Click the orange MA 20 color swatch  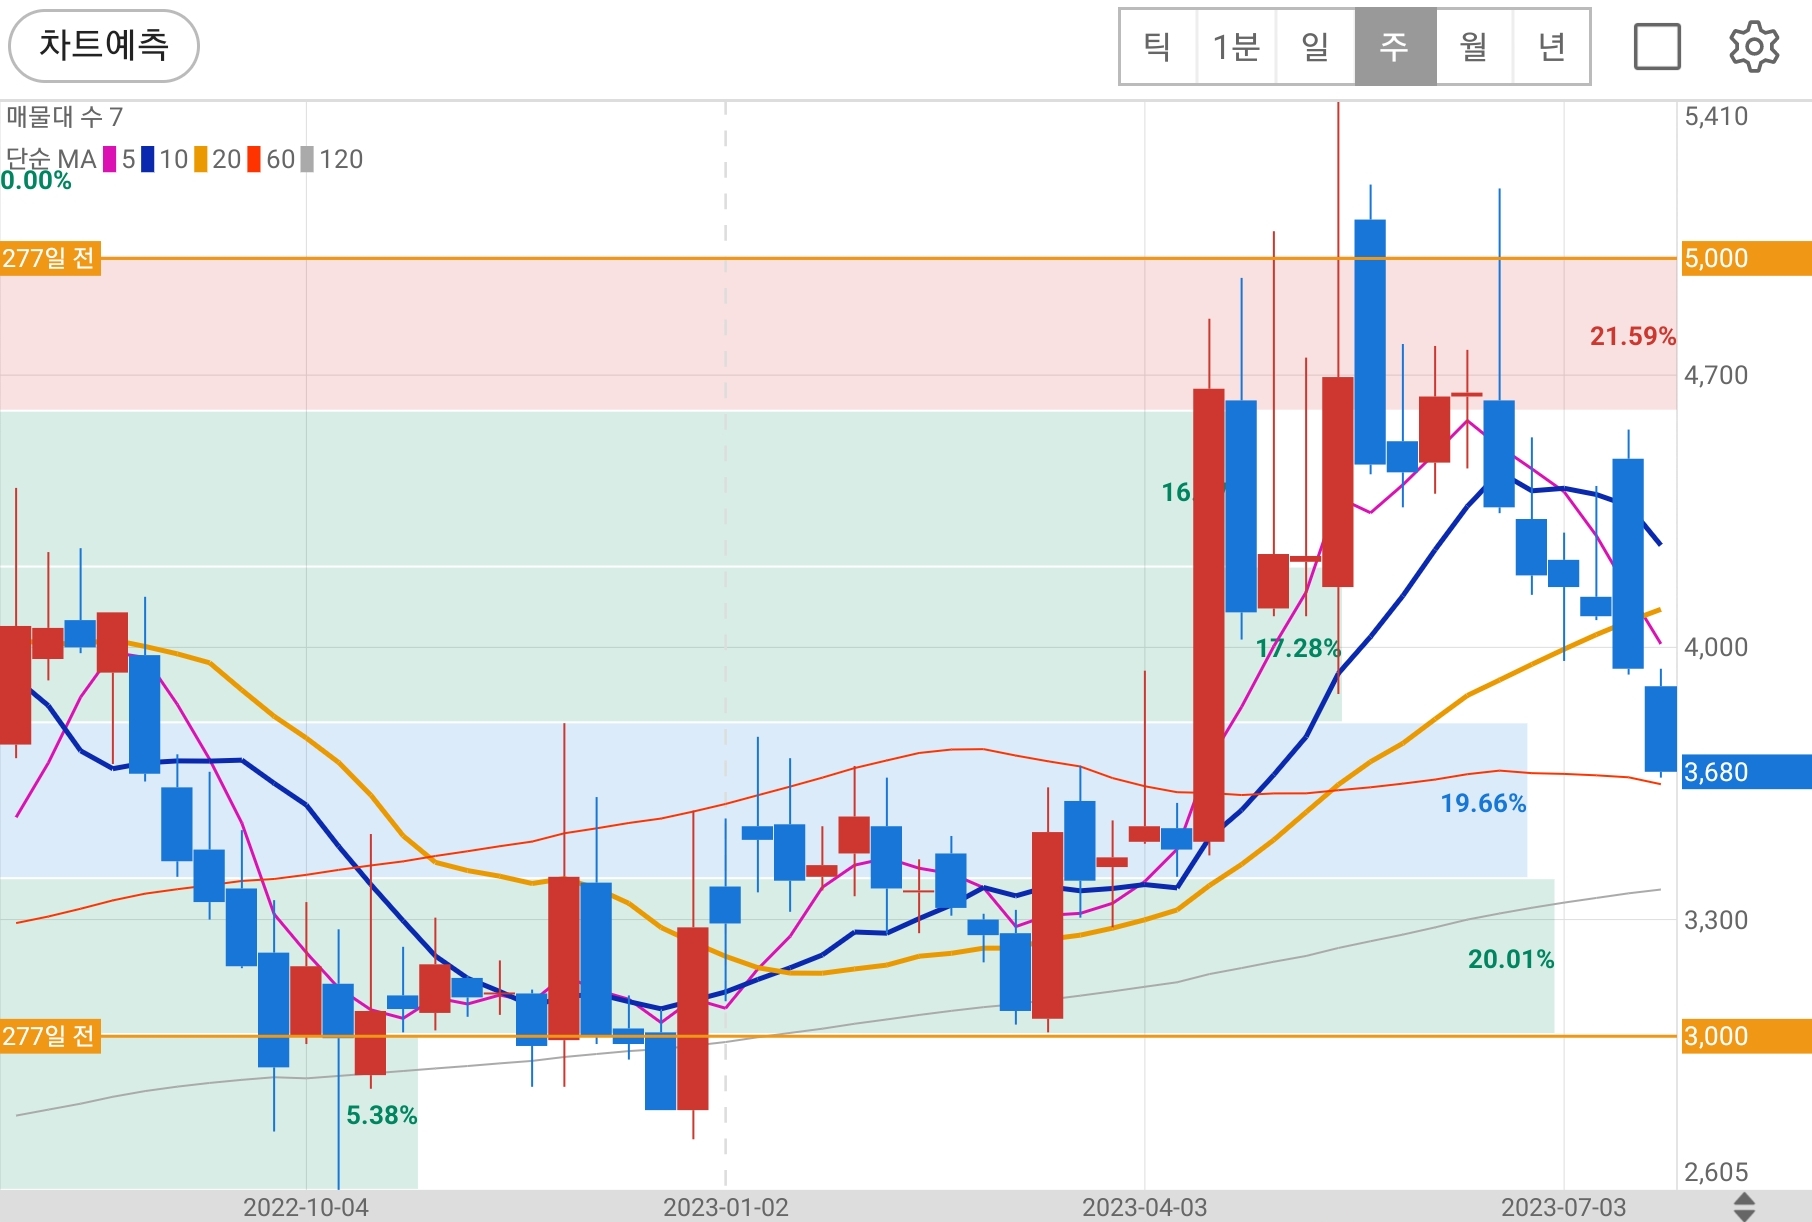[x=201, y=159]
